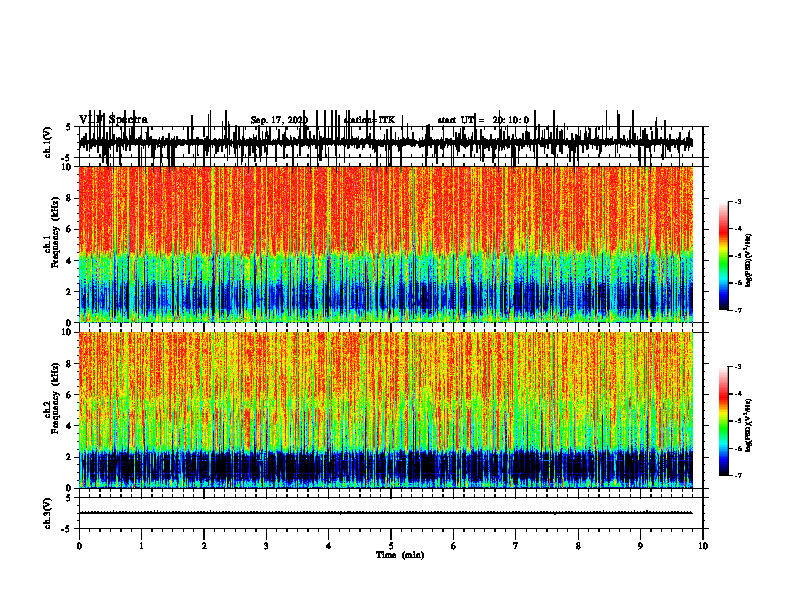Click the 'VLF Spectra' plot title

(x=113, y=120)
